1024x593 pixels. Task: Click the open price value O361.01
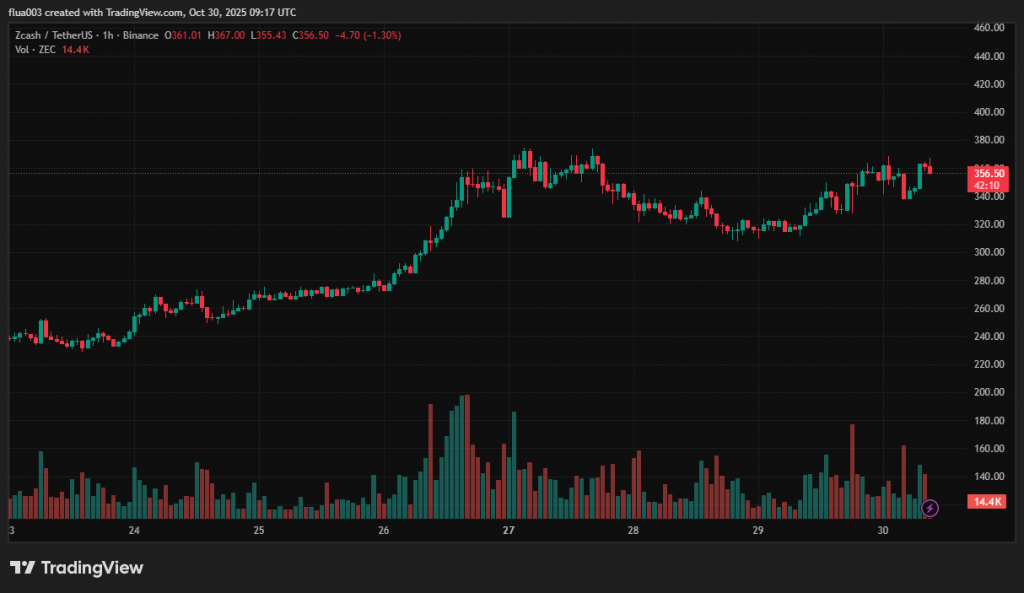[x=184, y=35]
